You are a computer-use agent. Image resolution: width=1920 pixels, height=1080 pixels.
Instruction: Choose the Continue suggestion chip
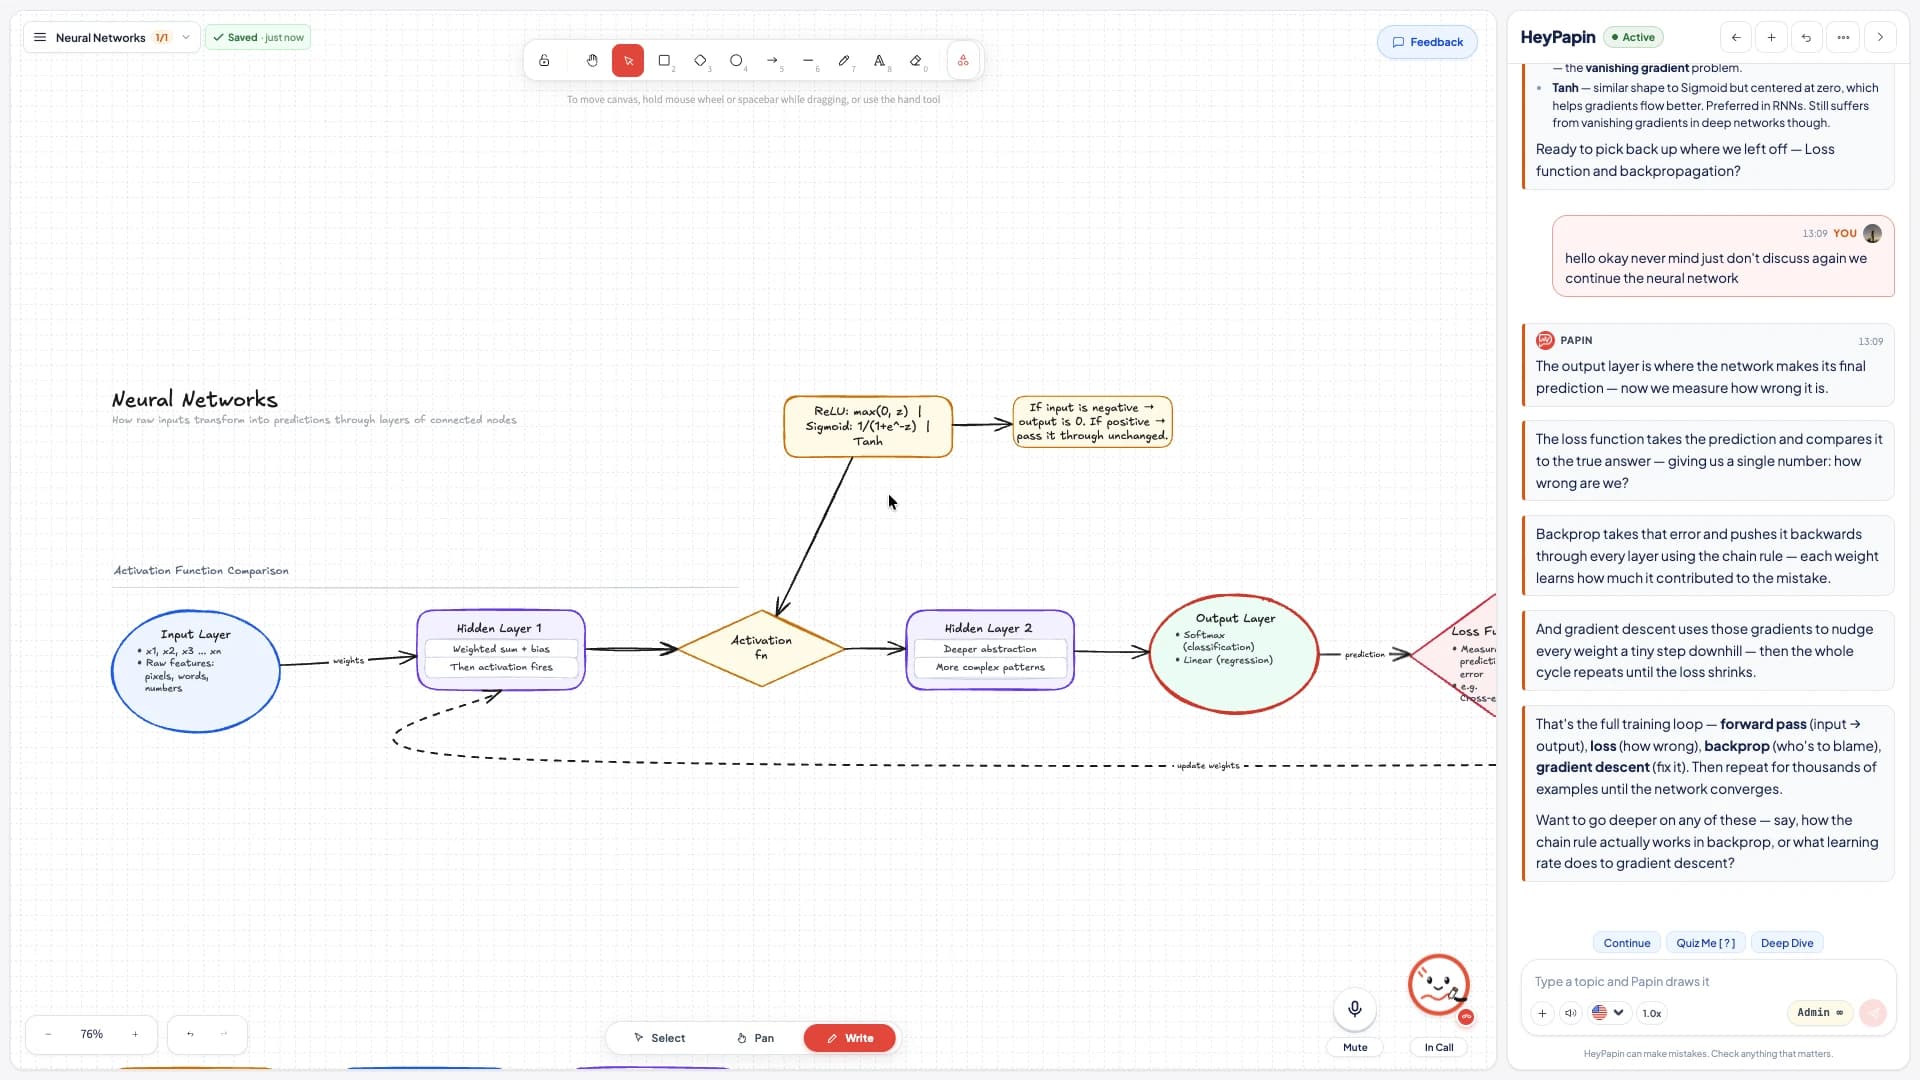click(1627, 943)
